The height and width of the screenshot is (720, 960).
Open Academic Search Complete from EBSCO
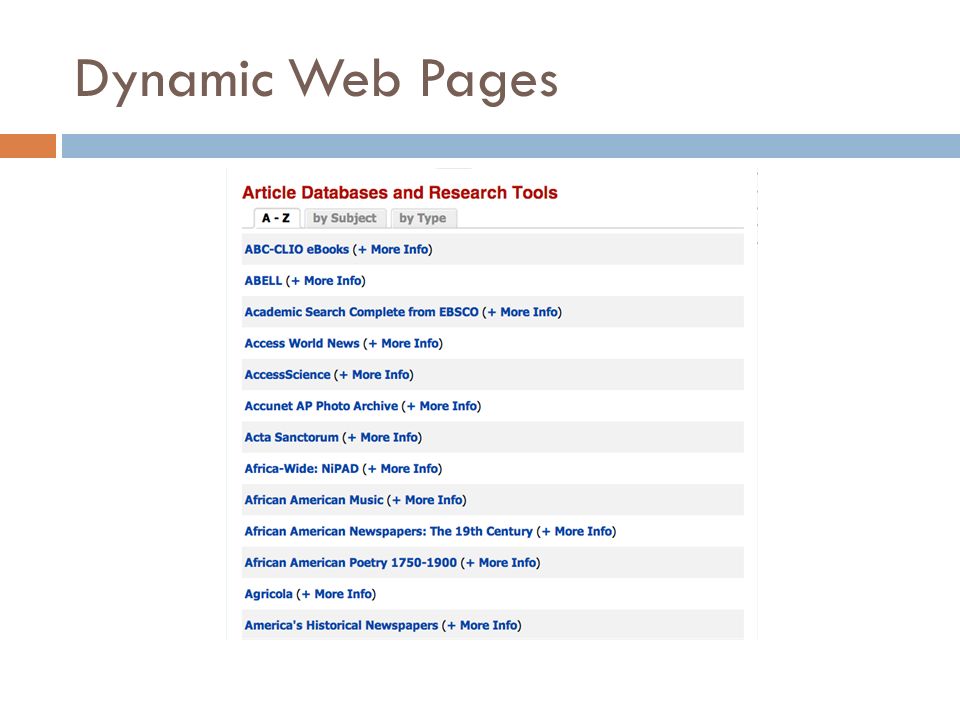point(361,312)
